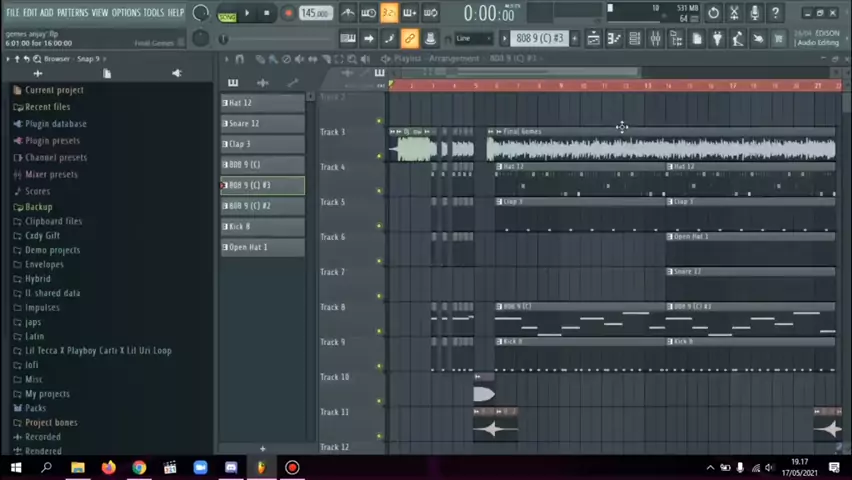Click the Final Gemes audio clip
852x480 pixels.
click(660, 147)
